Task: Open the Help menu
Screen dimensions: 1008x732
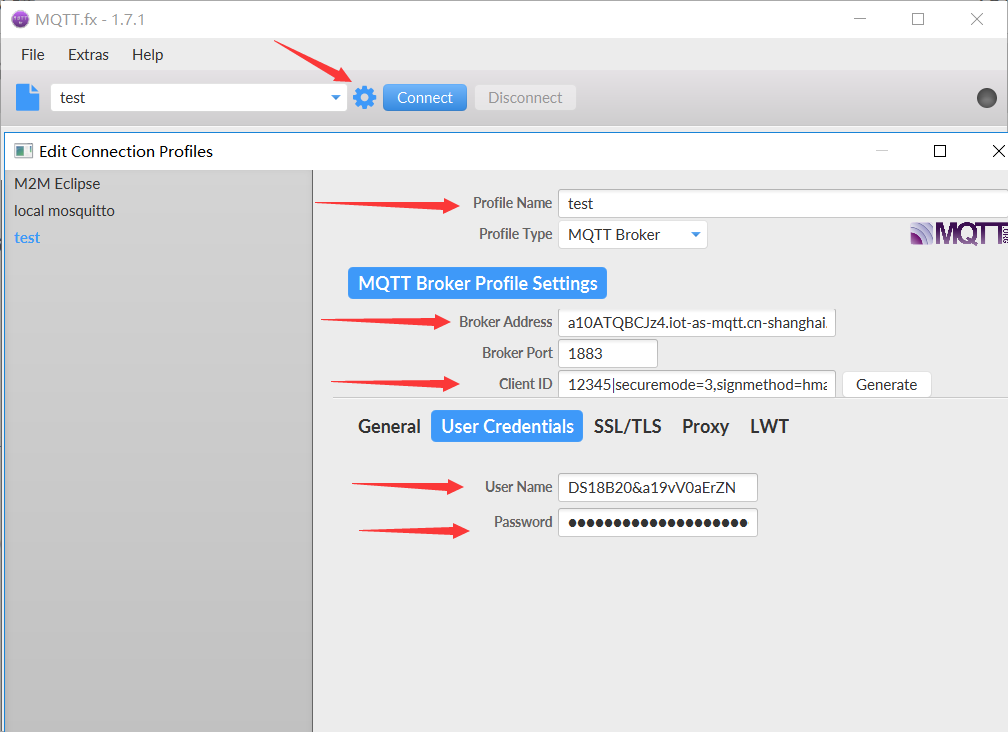Action: [147, 55]
